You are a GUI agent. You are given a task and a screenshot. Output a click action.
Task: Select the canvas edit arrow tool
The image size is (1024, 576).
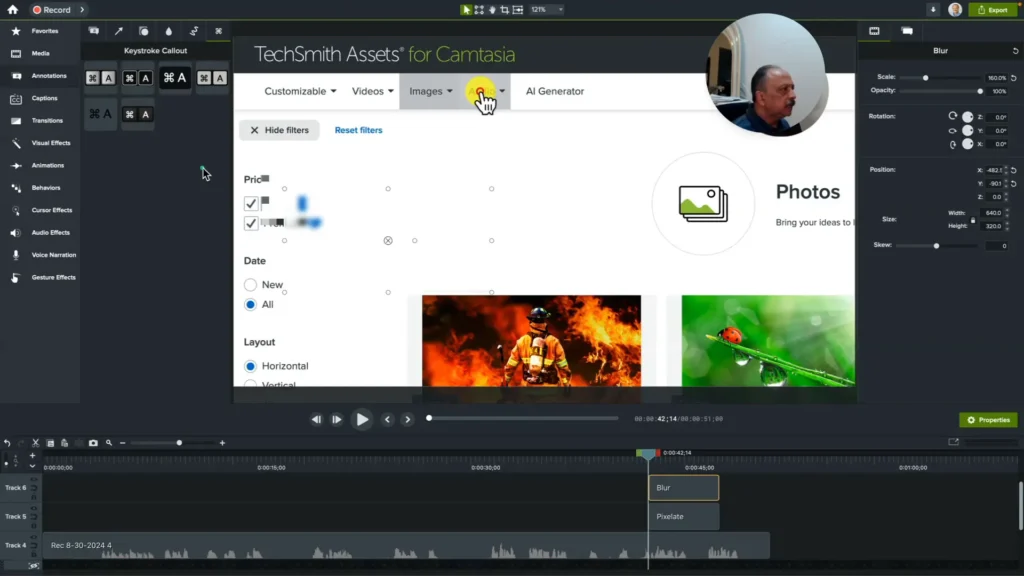click(466, 10)
